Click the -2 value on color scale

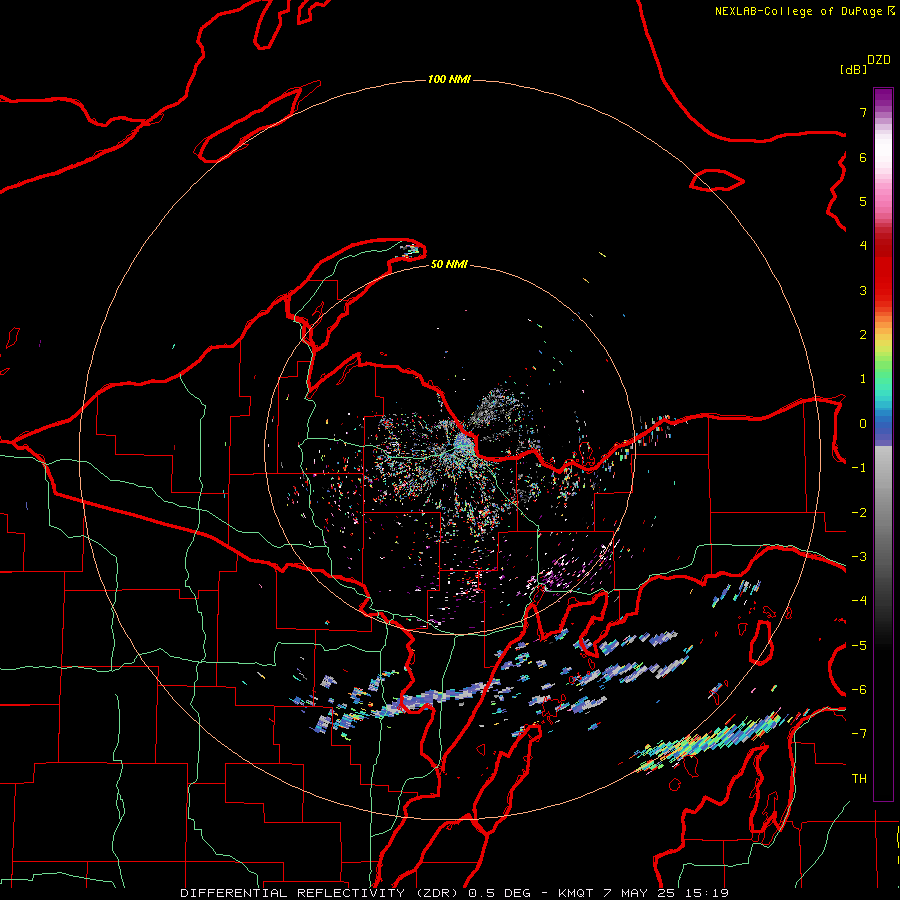(859, 513)
